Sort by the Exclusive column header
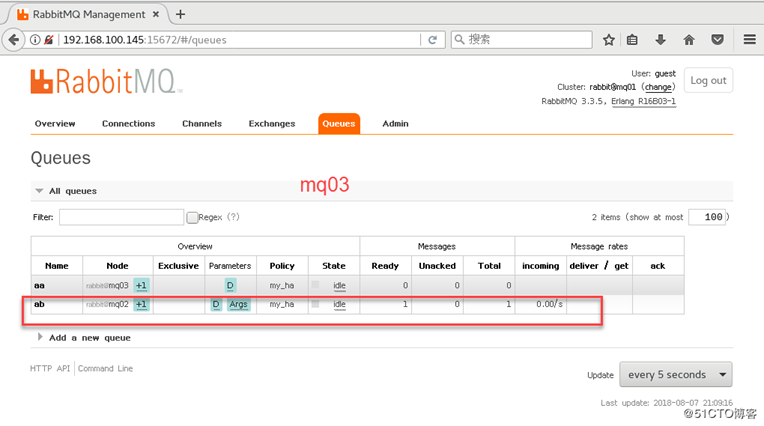764x426 pixels. [178, 266]
